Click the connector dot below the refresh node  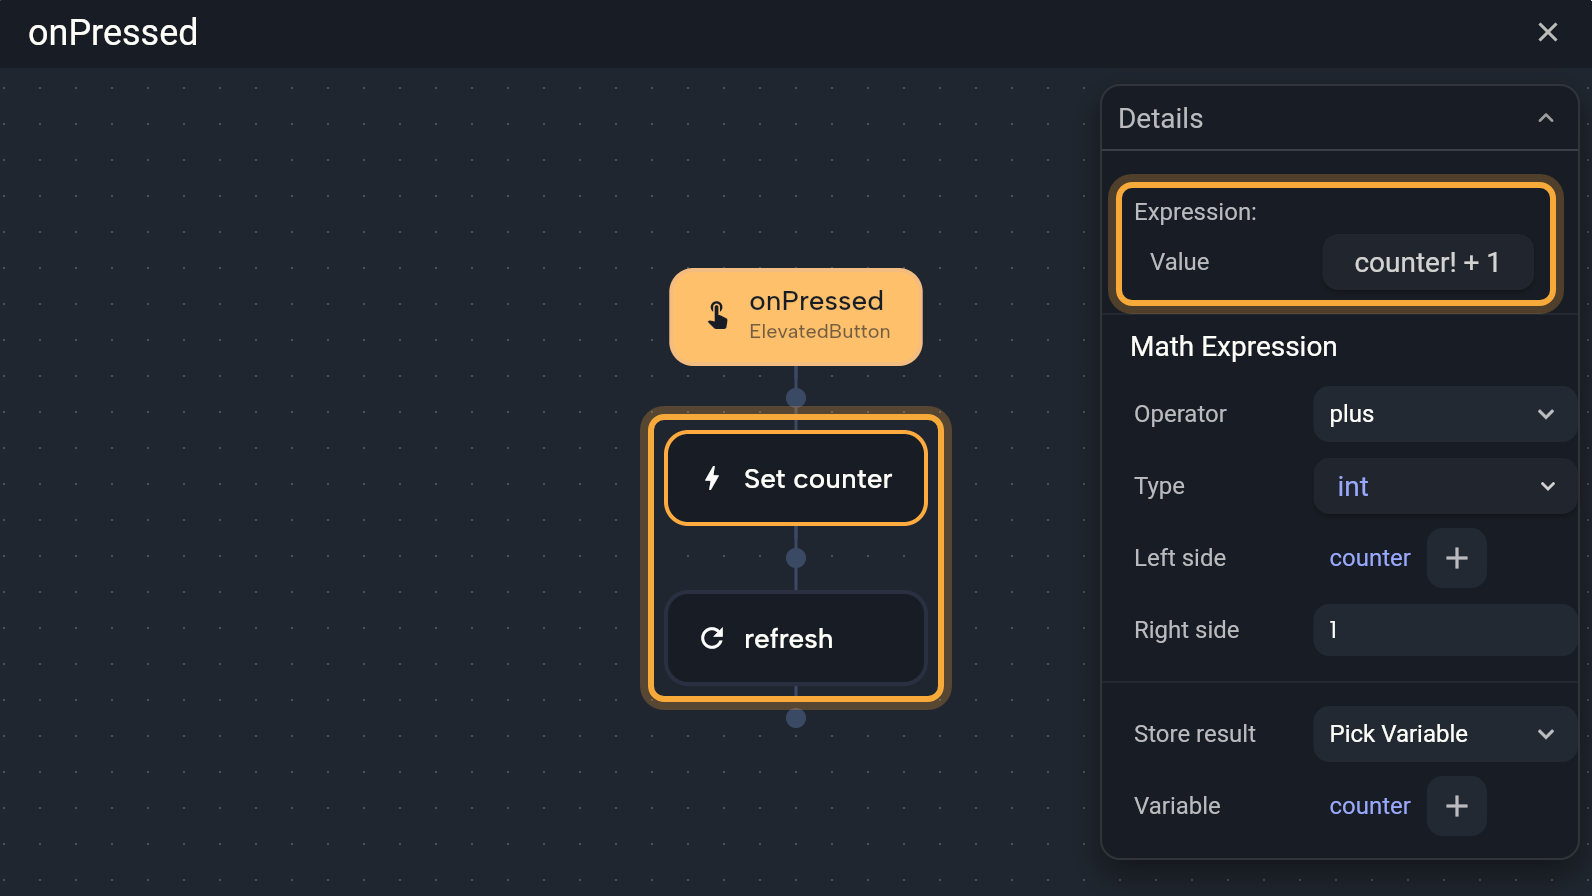click(796, 718)
